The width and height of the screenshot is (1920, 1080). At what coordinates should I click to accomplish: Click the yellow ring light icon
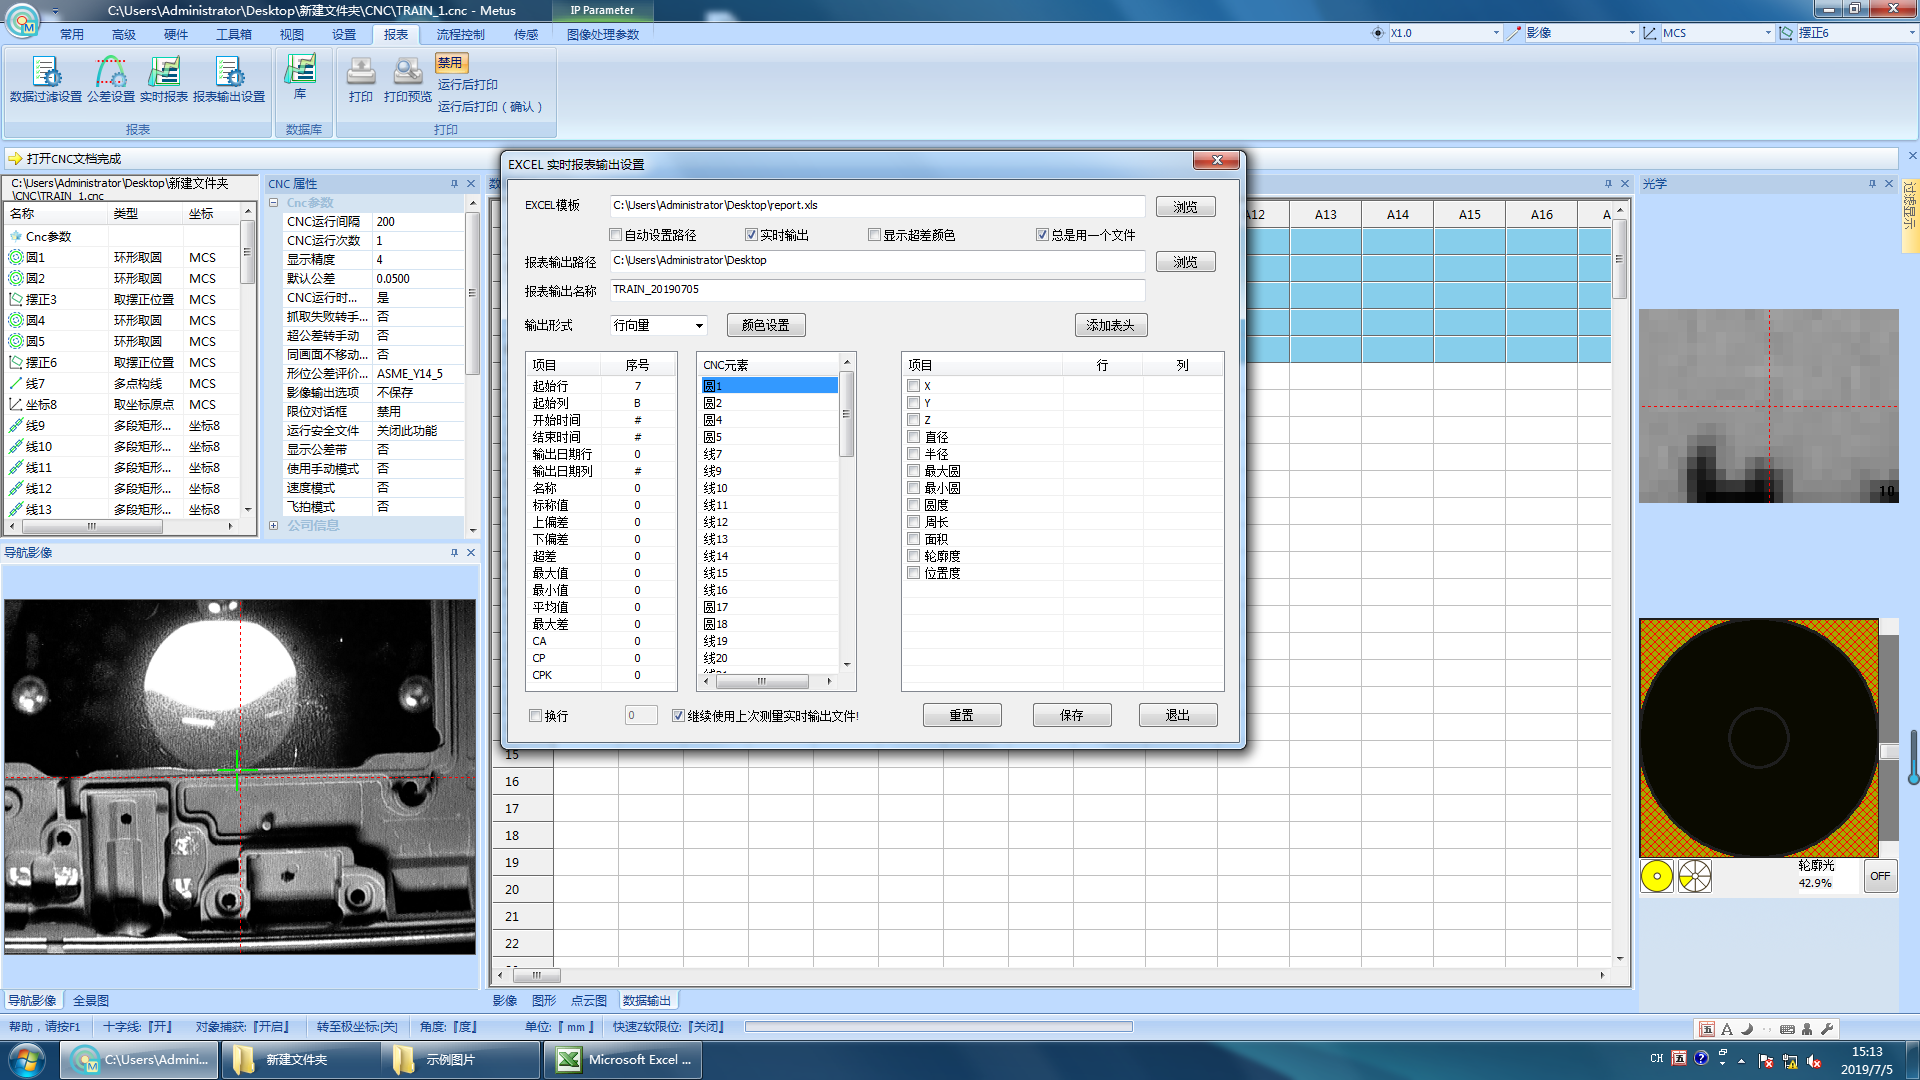pos(1657,877)
